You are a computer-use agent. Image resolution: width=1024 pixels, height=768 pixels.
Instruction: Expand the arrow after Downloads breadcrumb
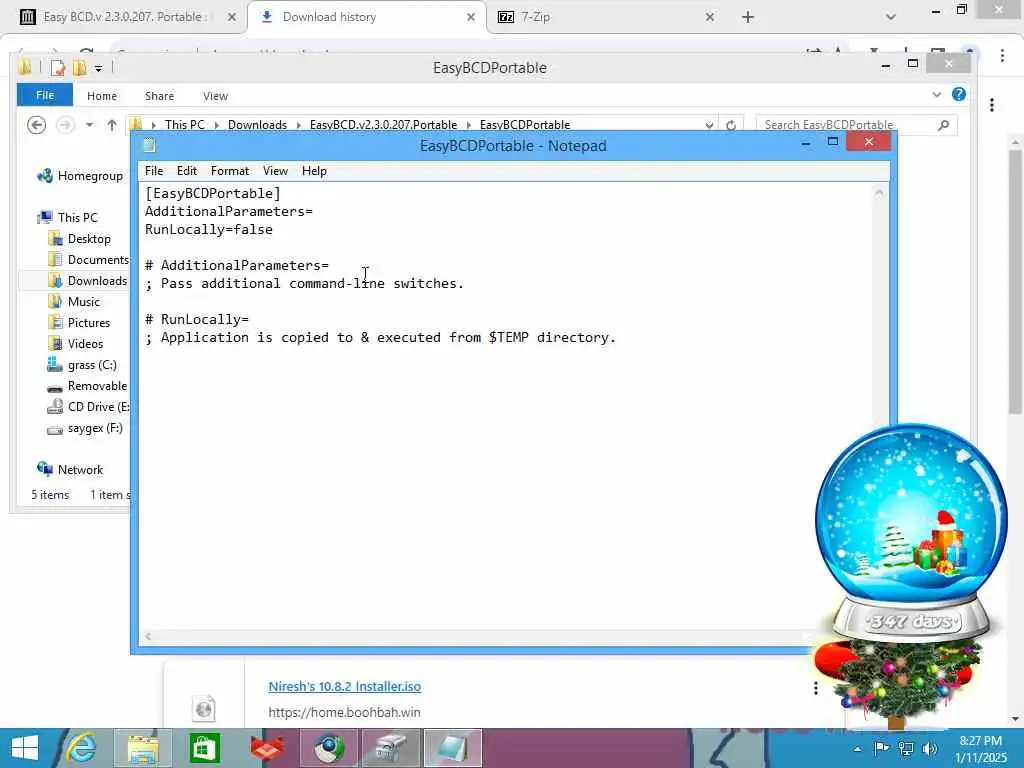pyautogui.click(x=298, y=125)
